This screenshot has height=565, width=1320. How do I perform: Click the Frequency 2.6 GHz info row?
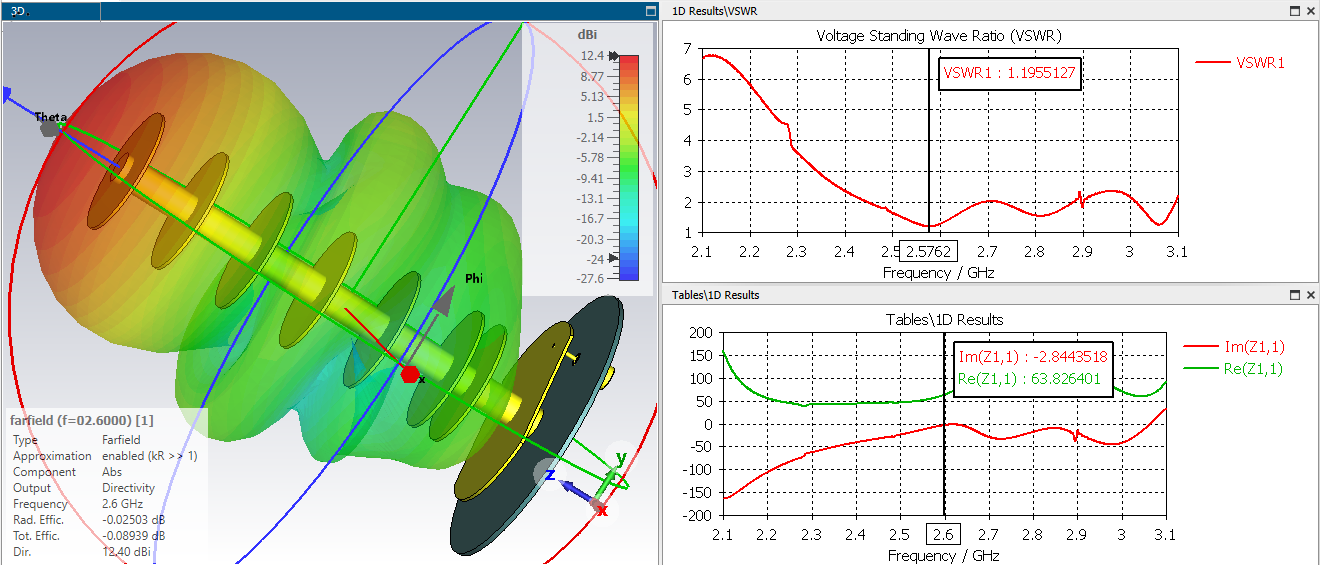76,504
